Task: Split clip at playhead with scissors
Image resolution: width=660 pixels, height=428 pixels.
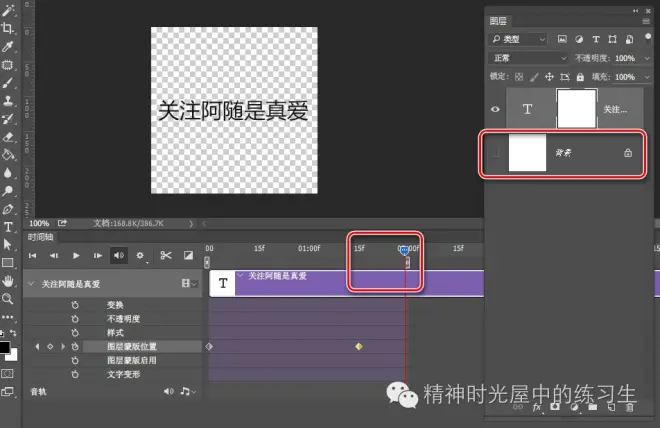Action: tap(166, 255)
